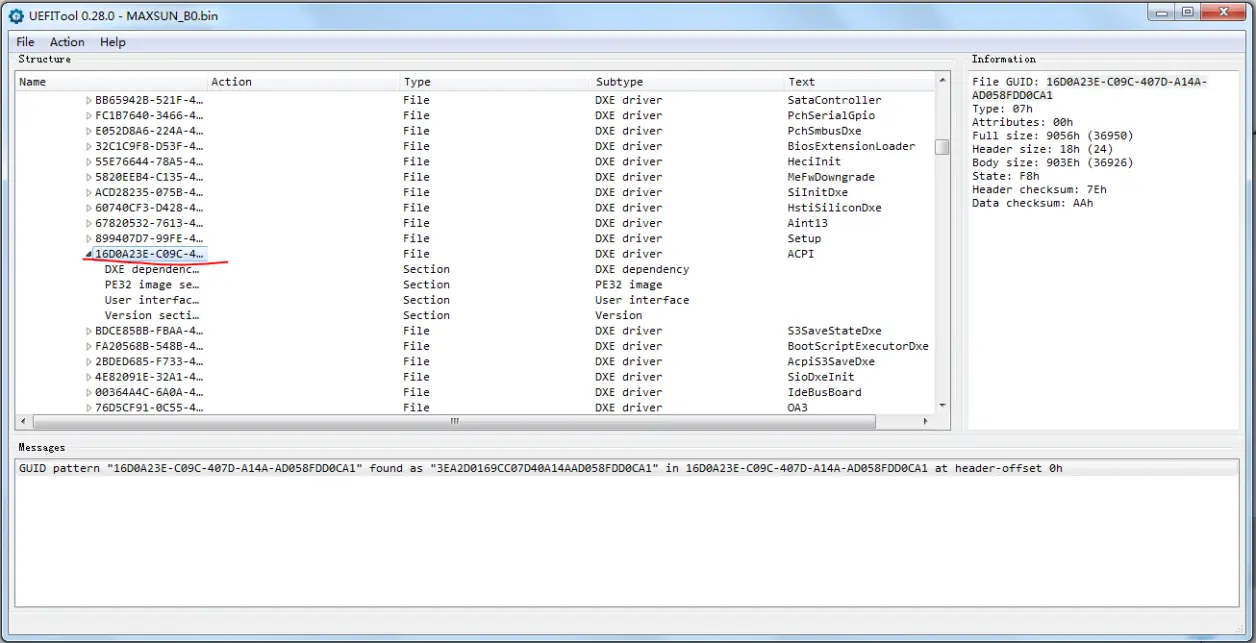Viewport: 1256px width, 643px height.
Task: Select the 5820EEB4-C135 MeFwDowngrade row
Action: tap(475, 177)
